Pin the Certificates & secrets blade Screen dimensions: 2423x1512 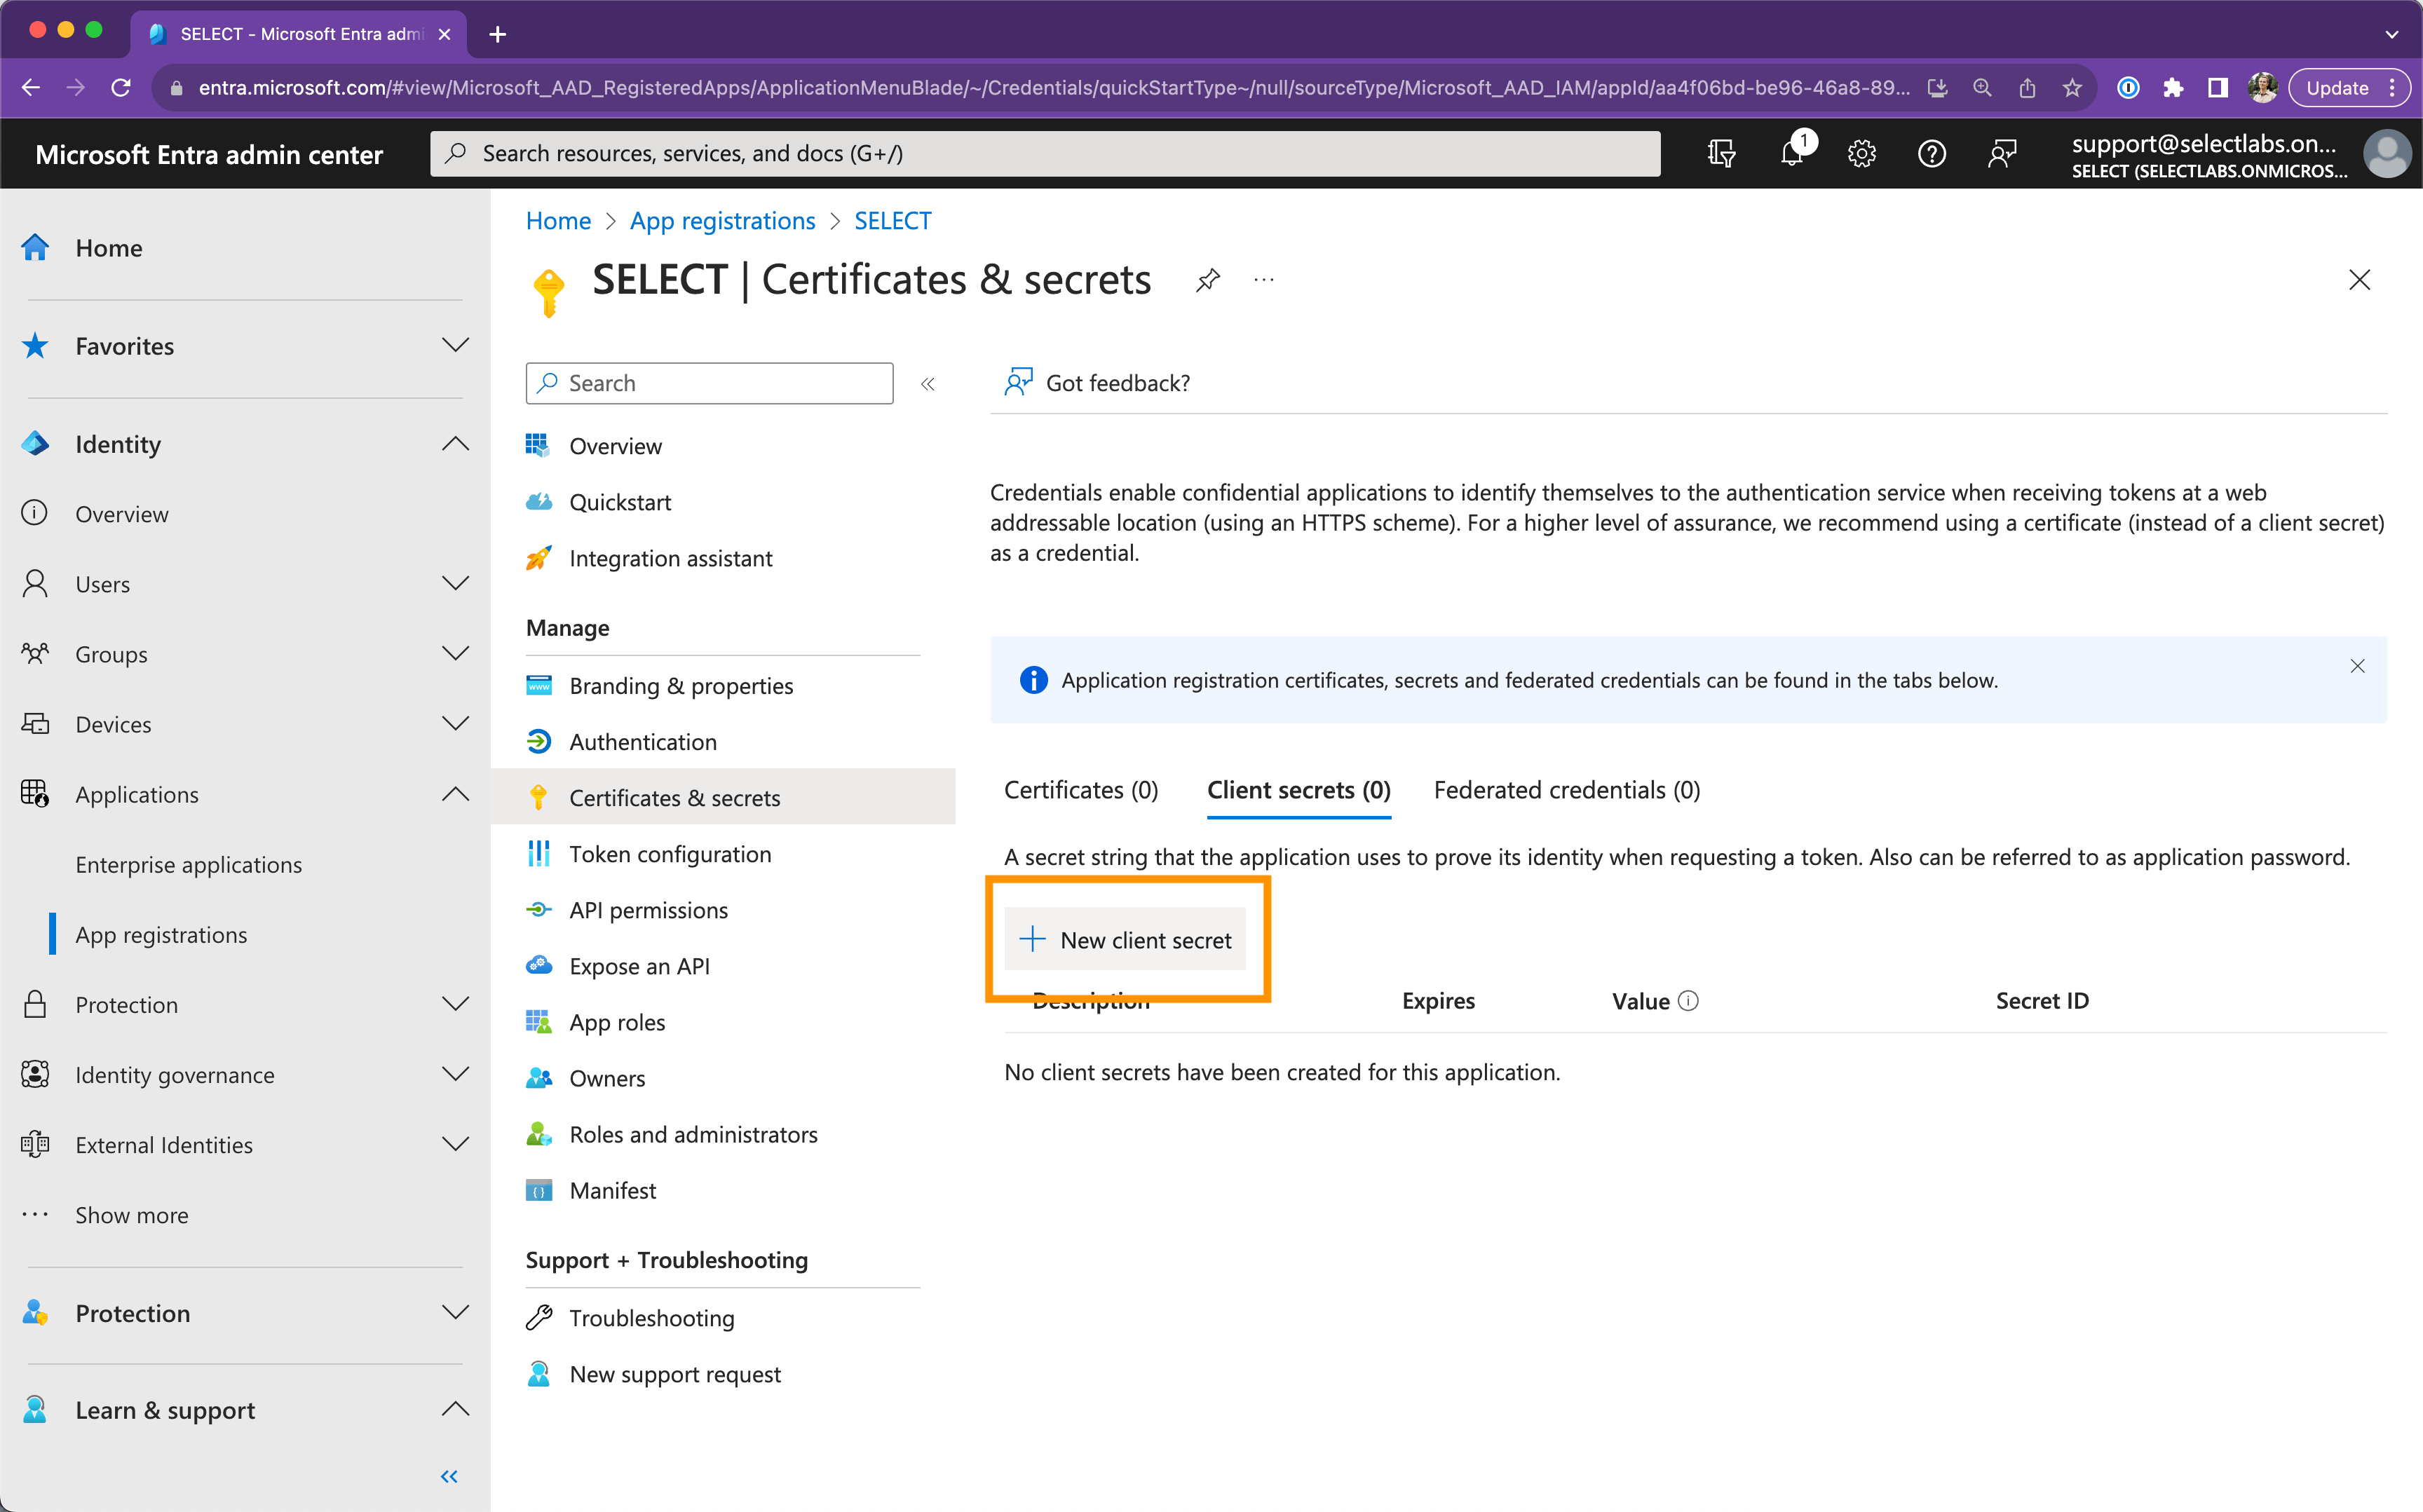(x=1208, y=280)
